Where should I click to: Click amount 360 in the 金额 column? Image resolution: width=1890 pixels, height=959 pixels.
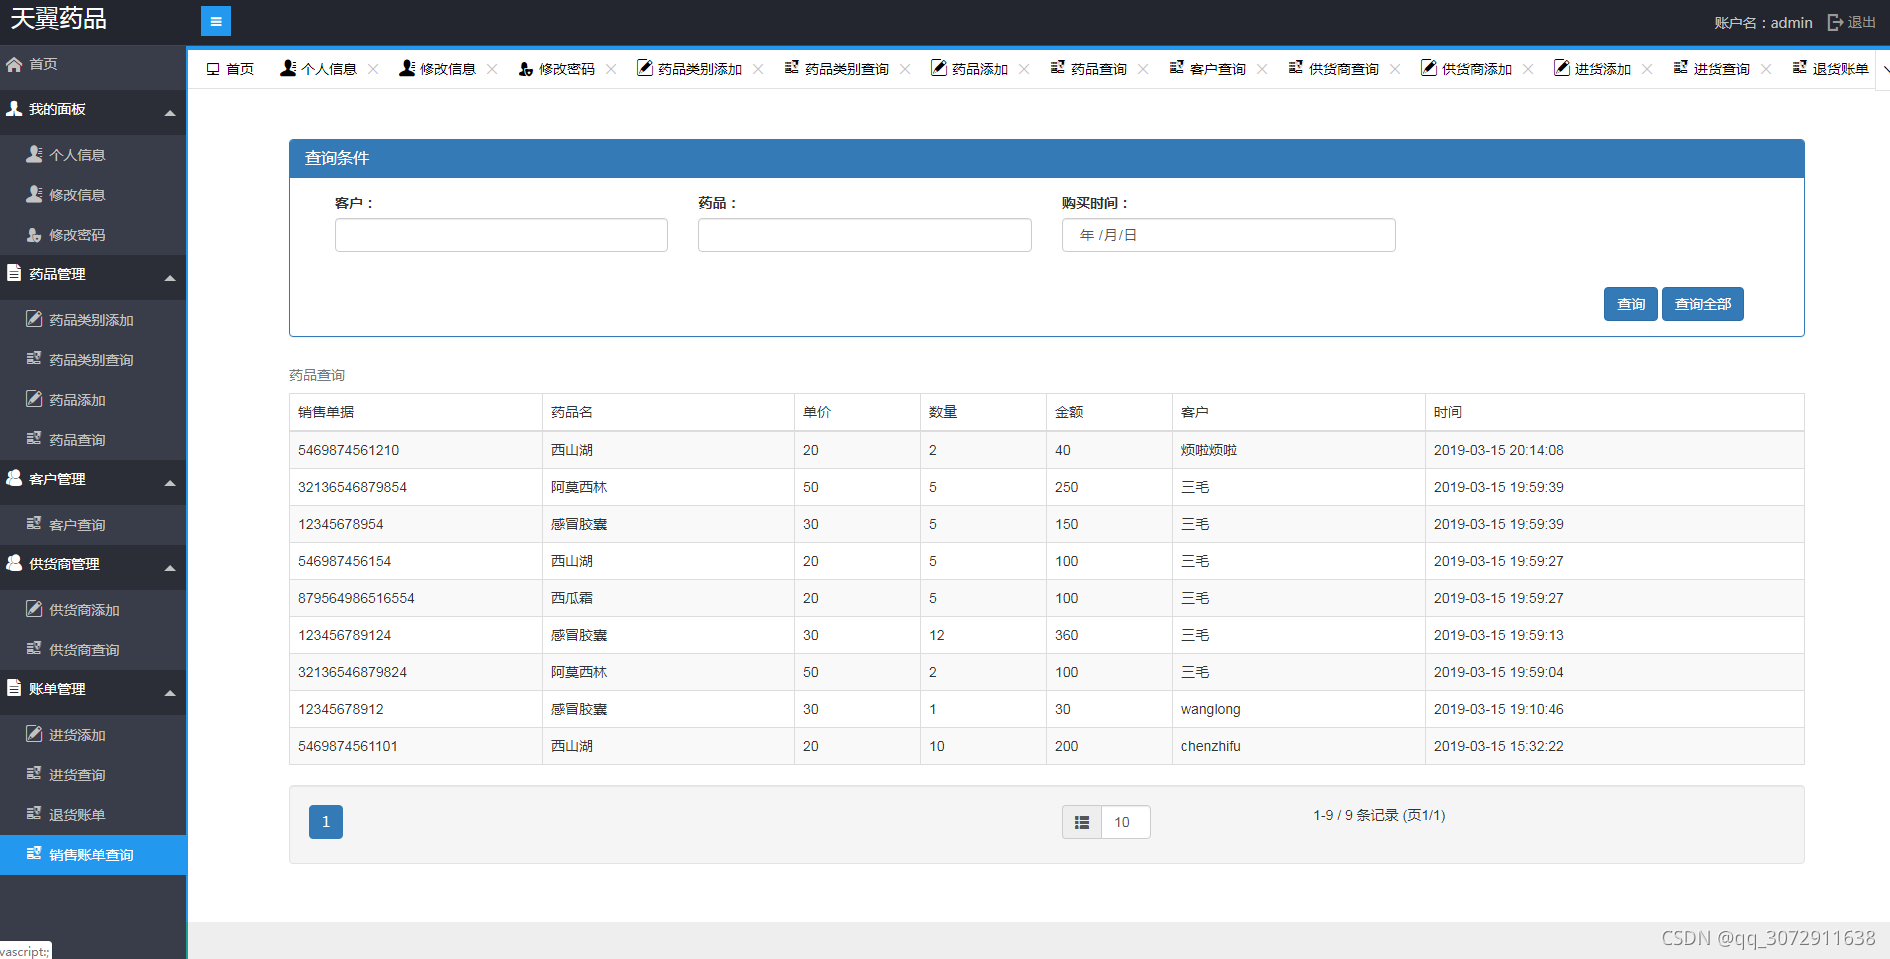click(x=1066, y=635)
